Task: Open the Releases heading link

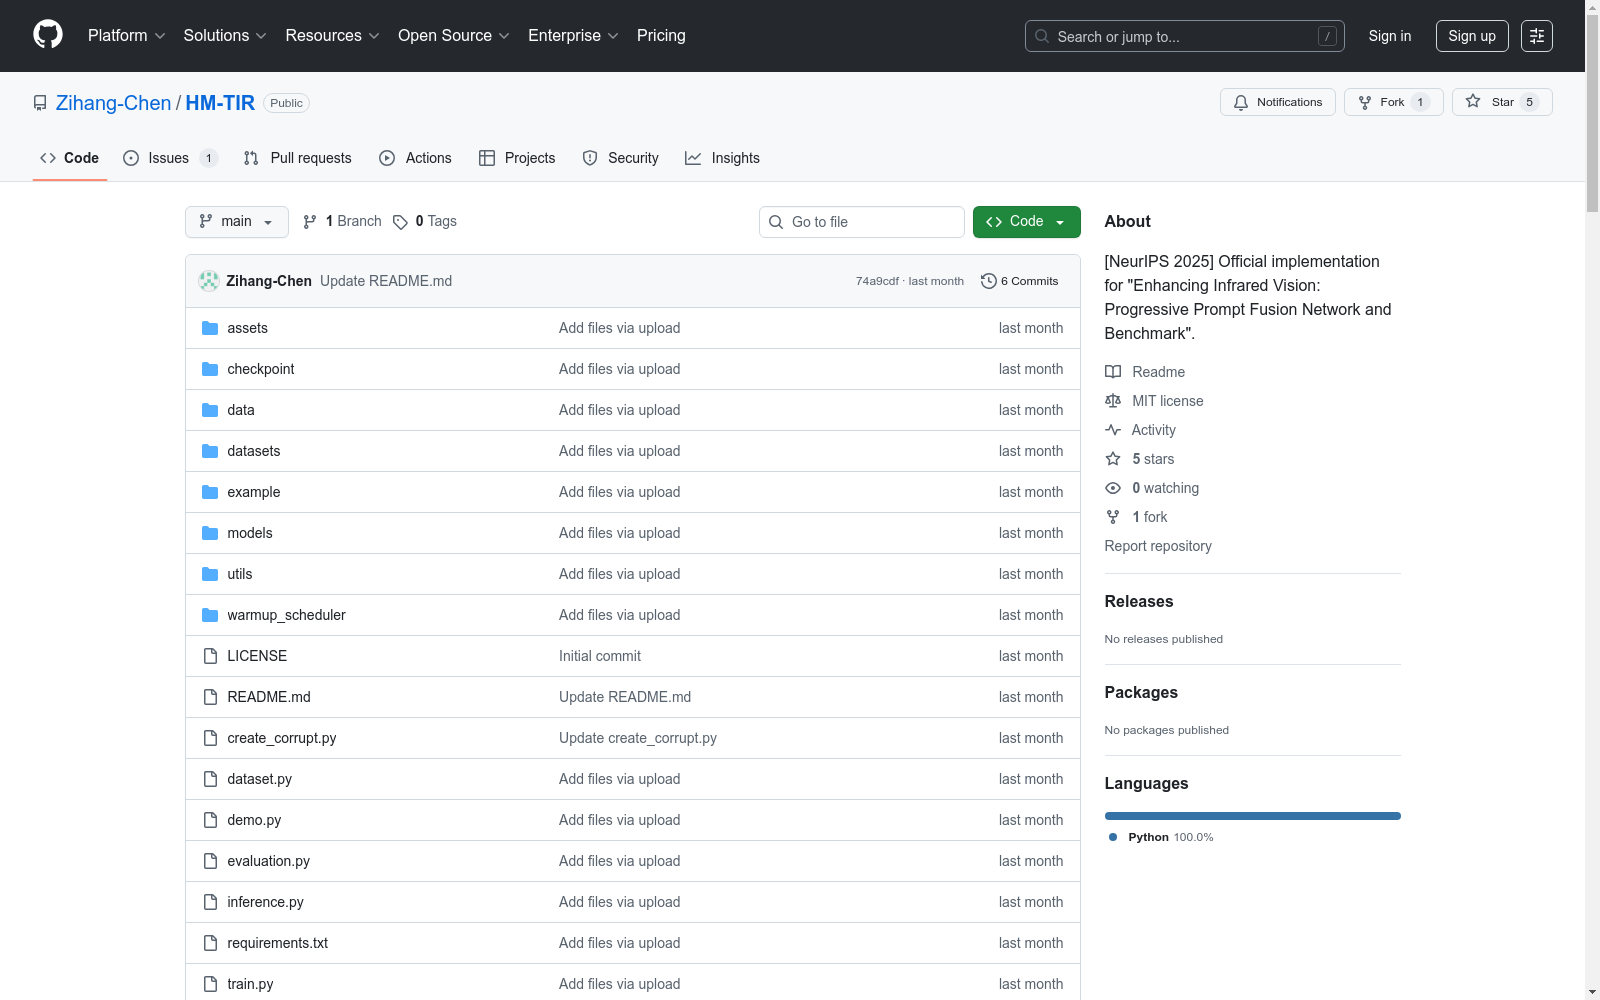Action: click(1139, 601)
